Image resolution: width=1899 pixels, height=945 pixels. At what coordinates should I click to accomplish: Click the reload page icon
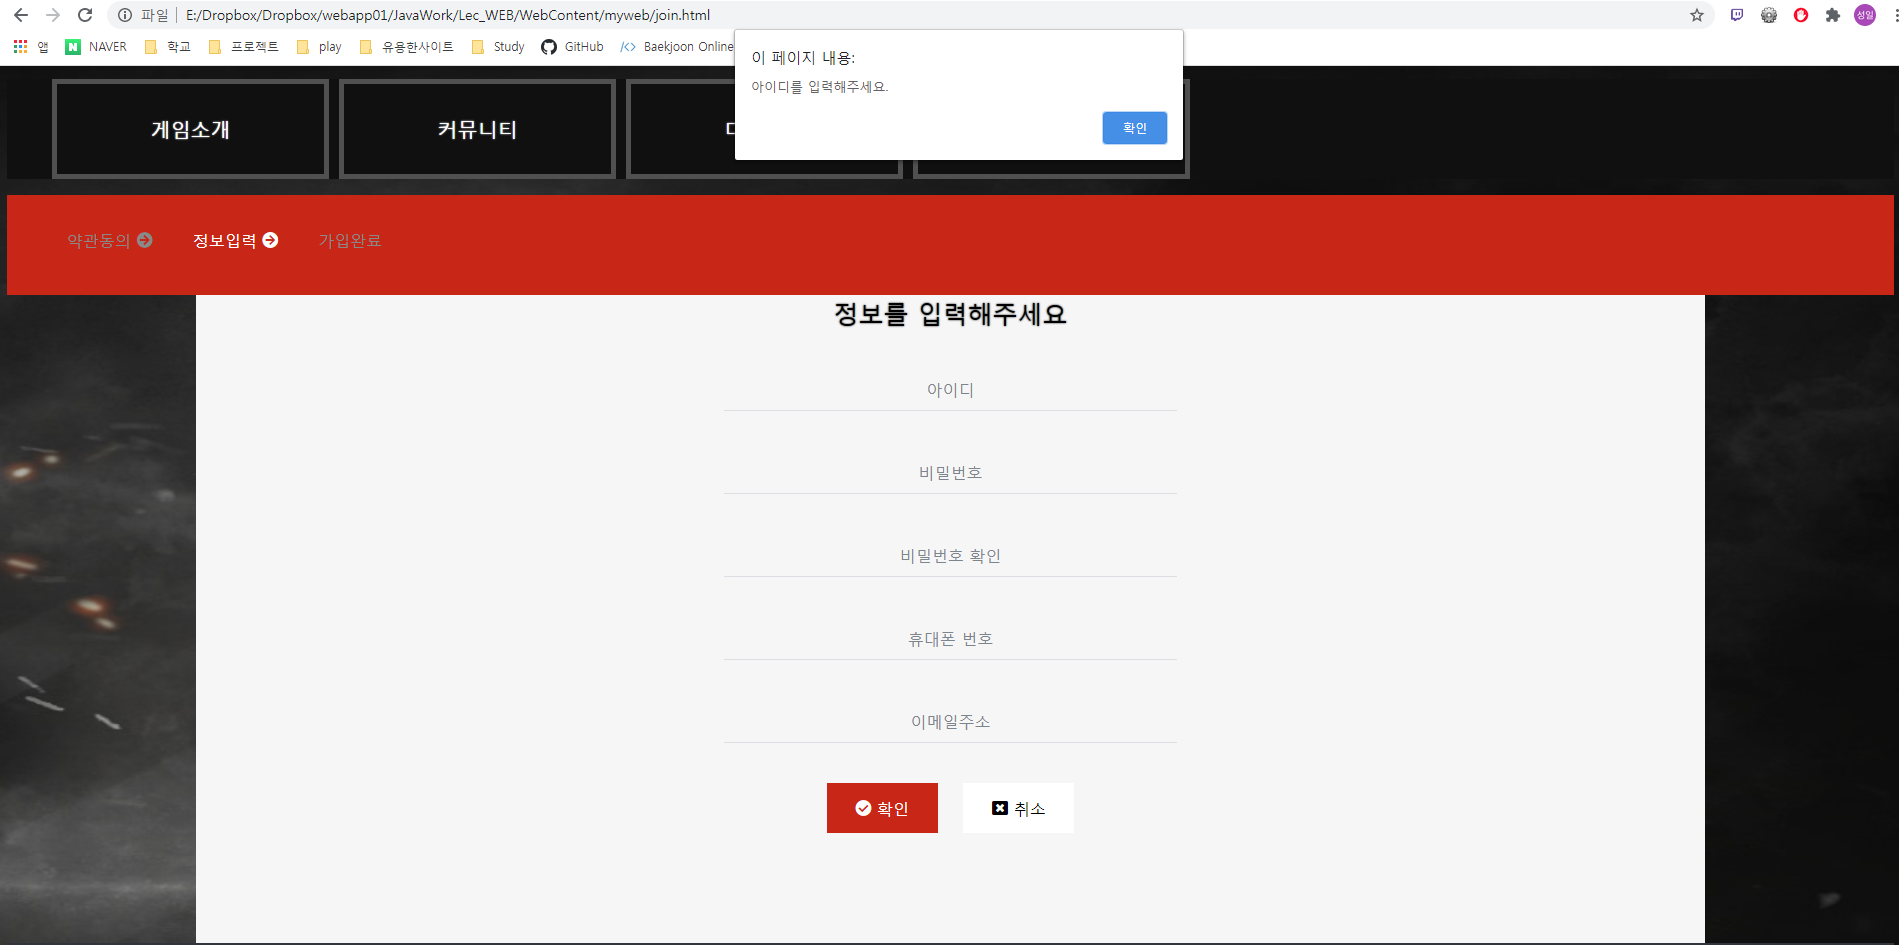pyautogui.click(x=85, y=15)
